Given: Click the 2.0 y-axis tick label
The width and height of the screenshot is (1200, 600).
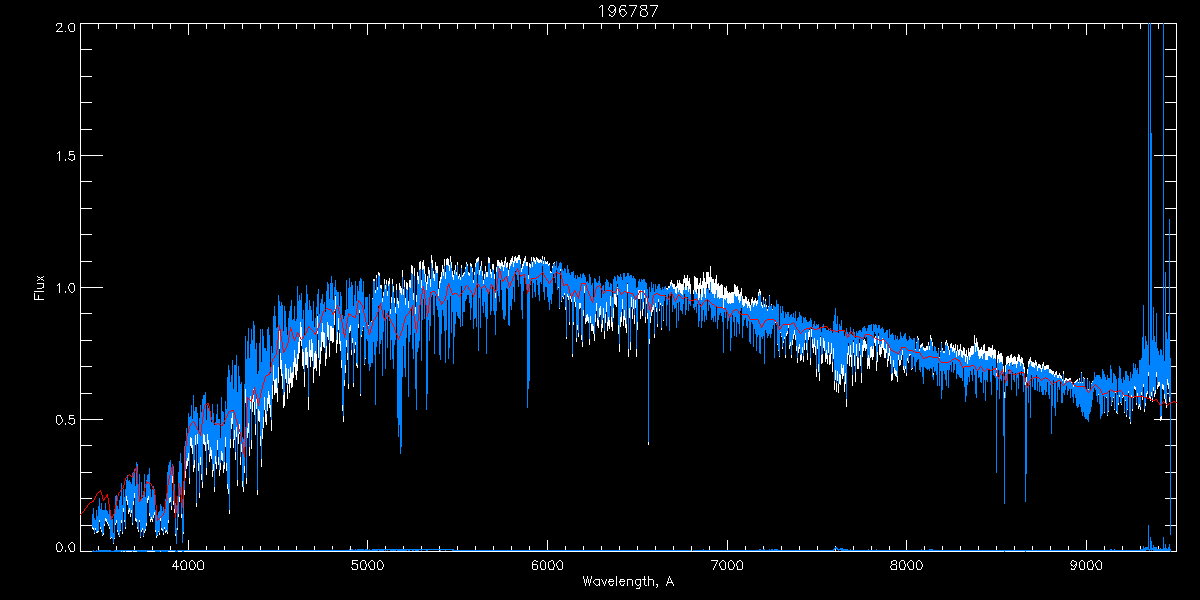Looking at the screenshot, I should 64,28.
